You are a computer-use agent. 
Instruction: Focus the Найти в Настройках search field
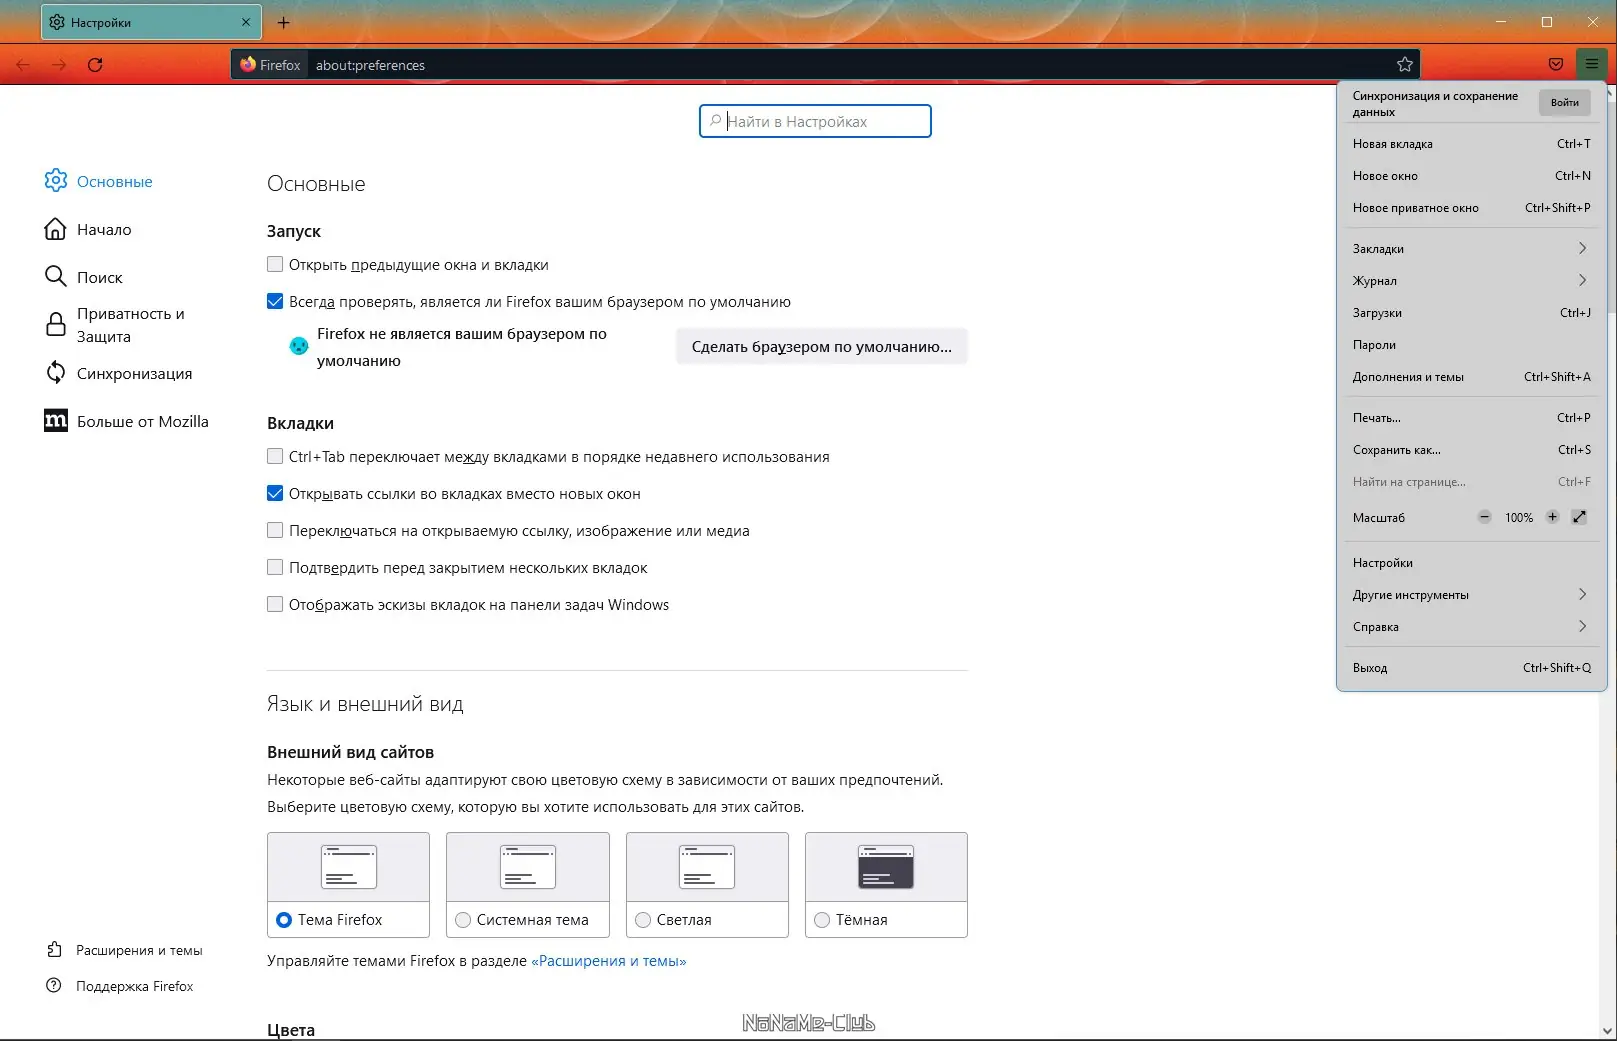click(x=815, y=121)
